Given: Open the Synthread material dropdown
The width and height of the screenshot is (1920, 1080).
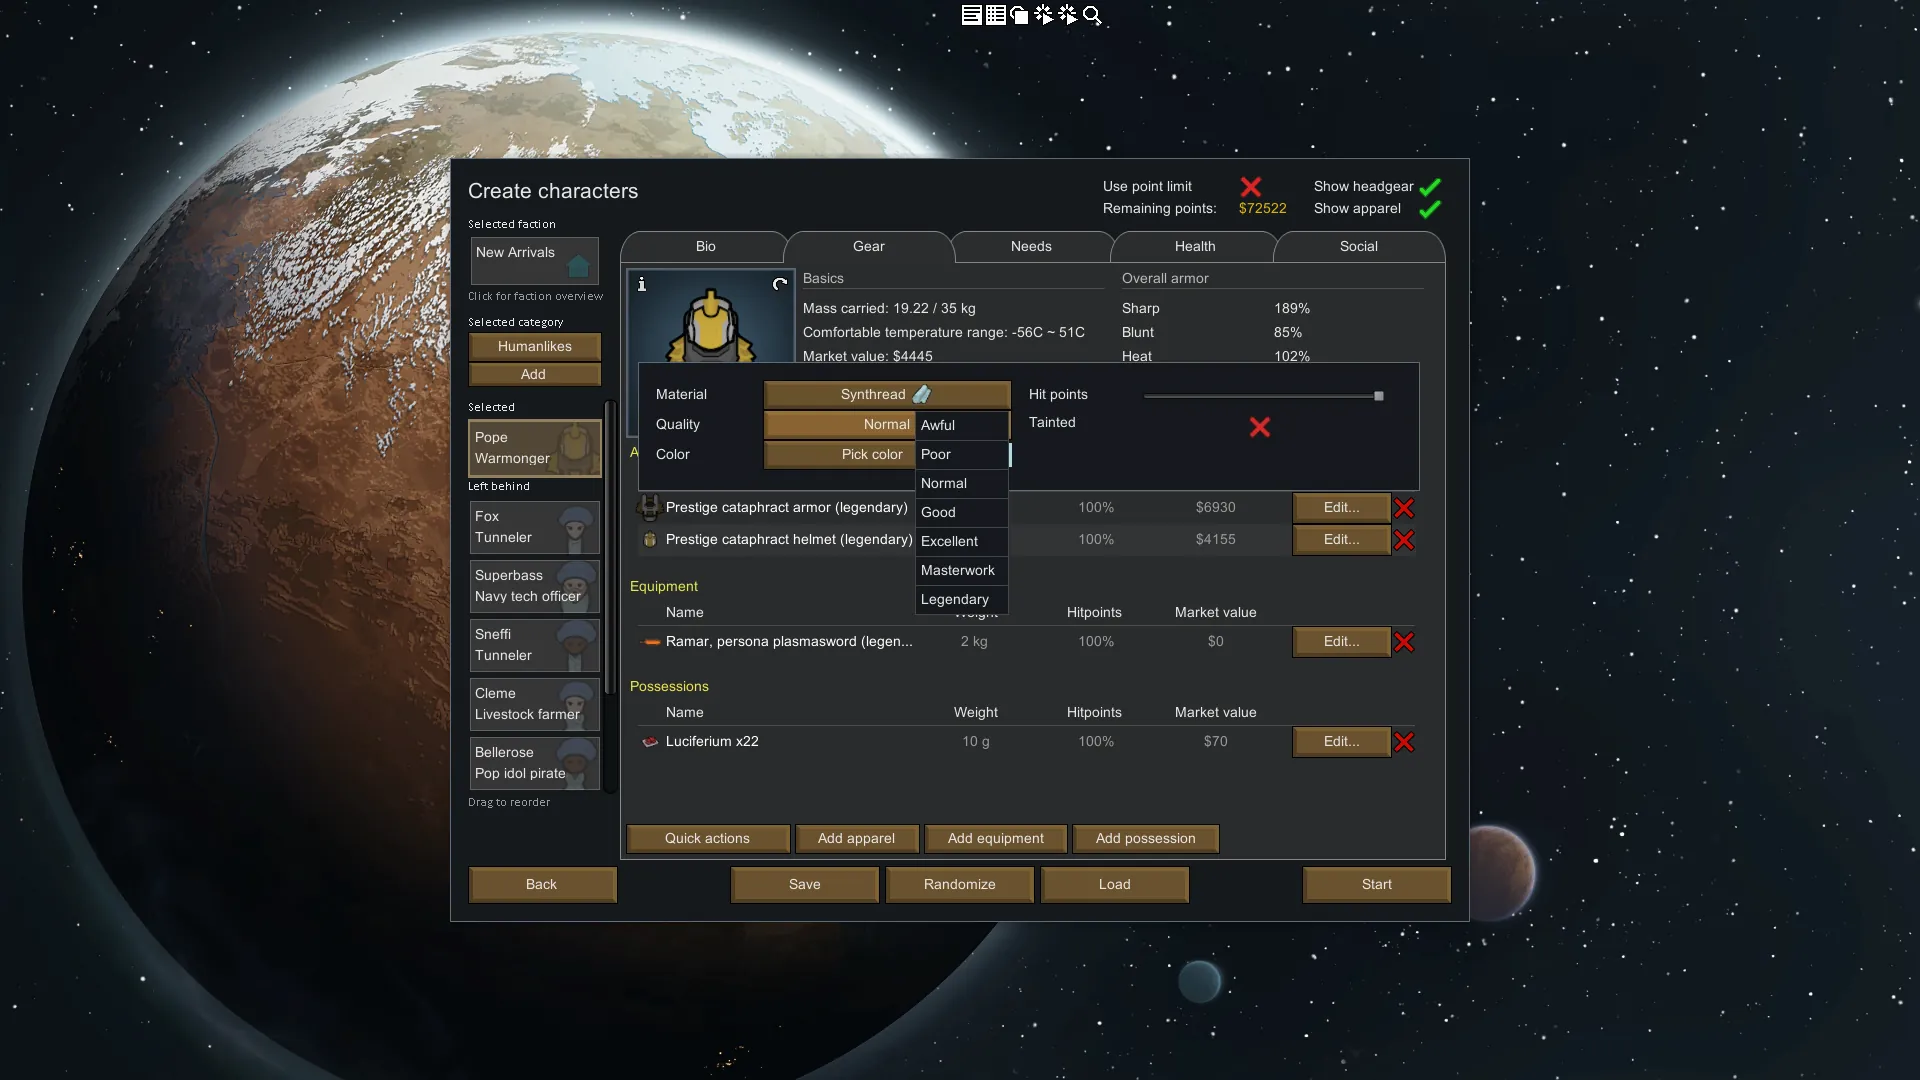Looking at the screenshot, I should coord(886,395).
